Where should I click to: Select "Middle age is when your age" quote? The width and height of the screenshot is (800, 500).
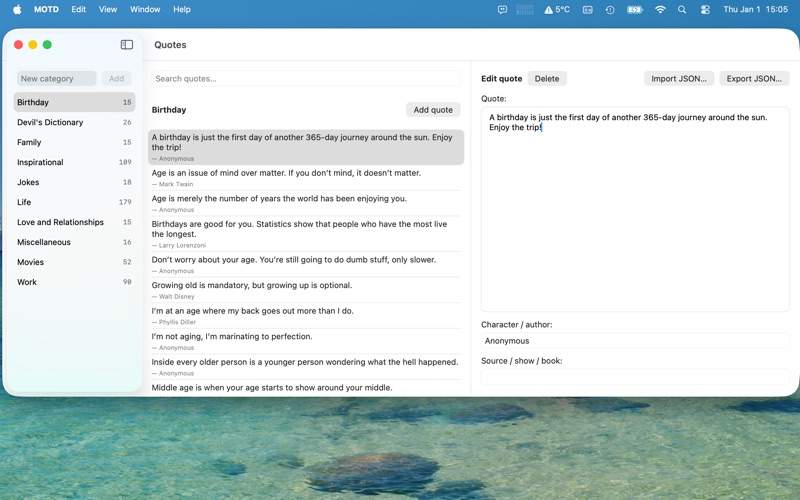pyautogui.click(x=306, y=388)
